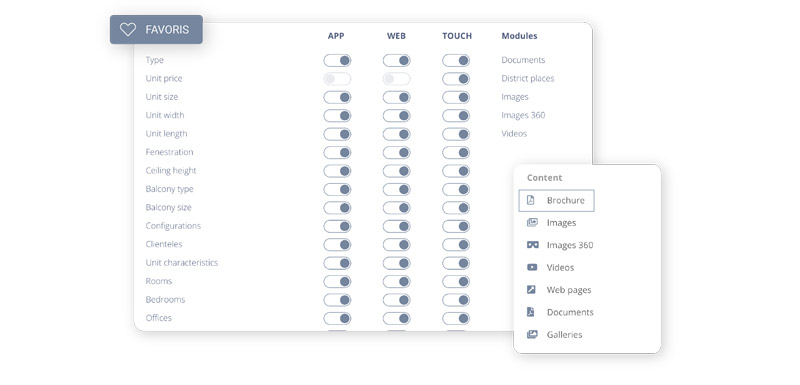The width and height of the screenshot is (800, 385).
Task: Click the Brochure PDF icon
Action: point(531,200)
